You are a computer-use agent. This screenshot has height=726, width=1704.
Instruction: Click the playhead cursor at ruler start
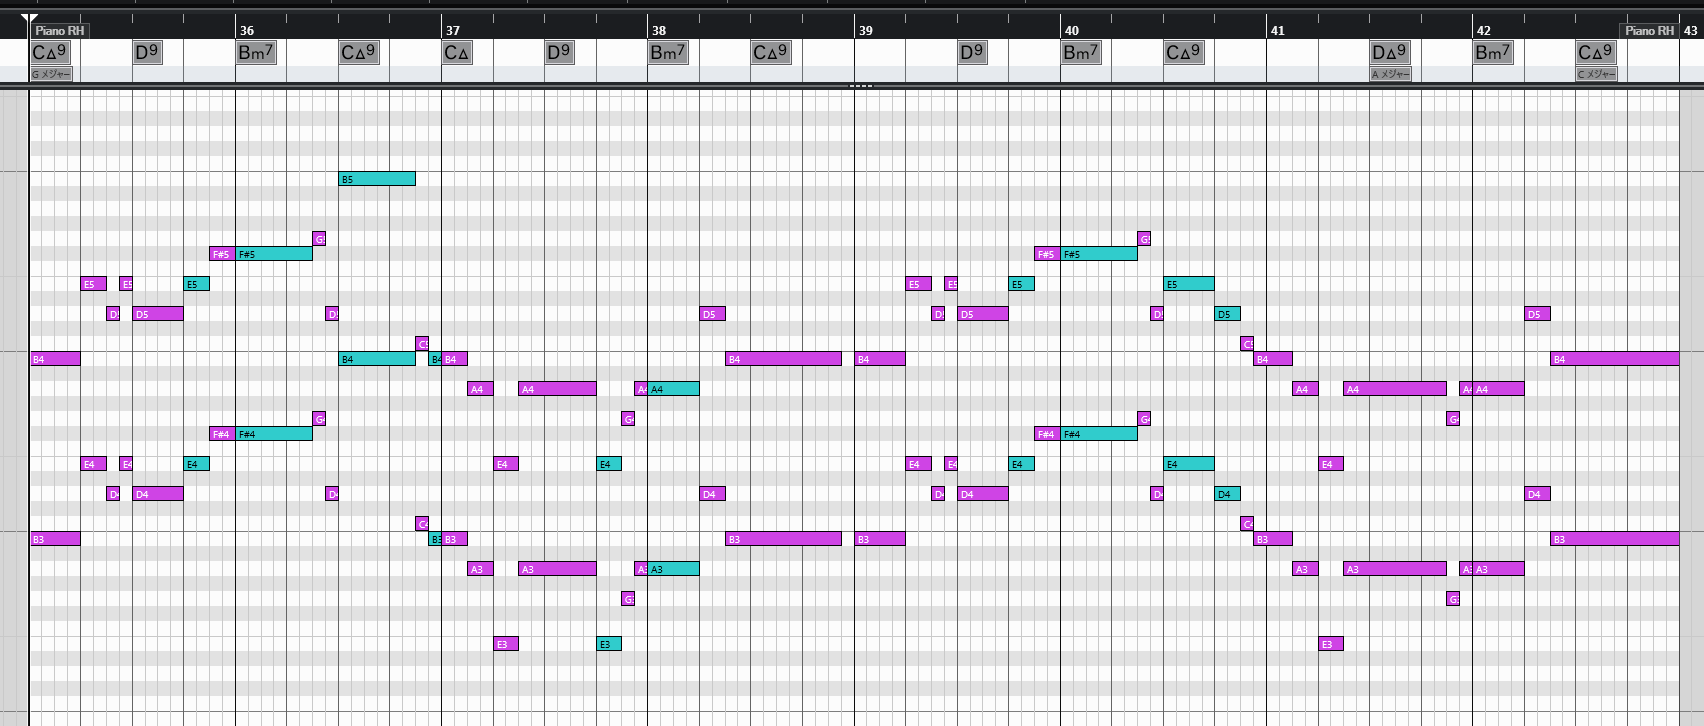[31, 19]
